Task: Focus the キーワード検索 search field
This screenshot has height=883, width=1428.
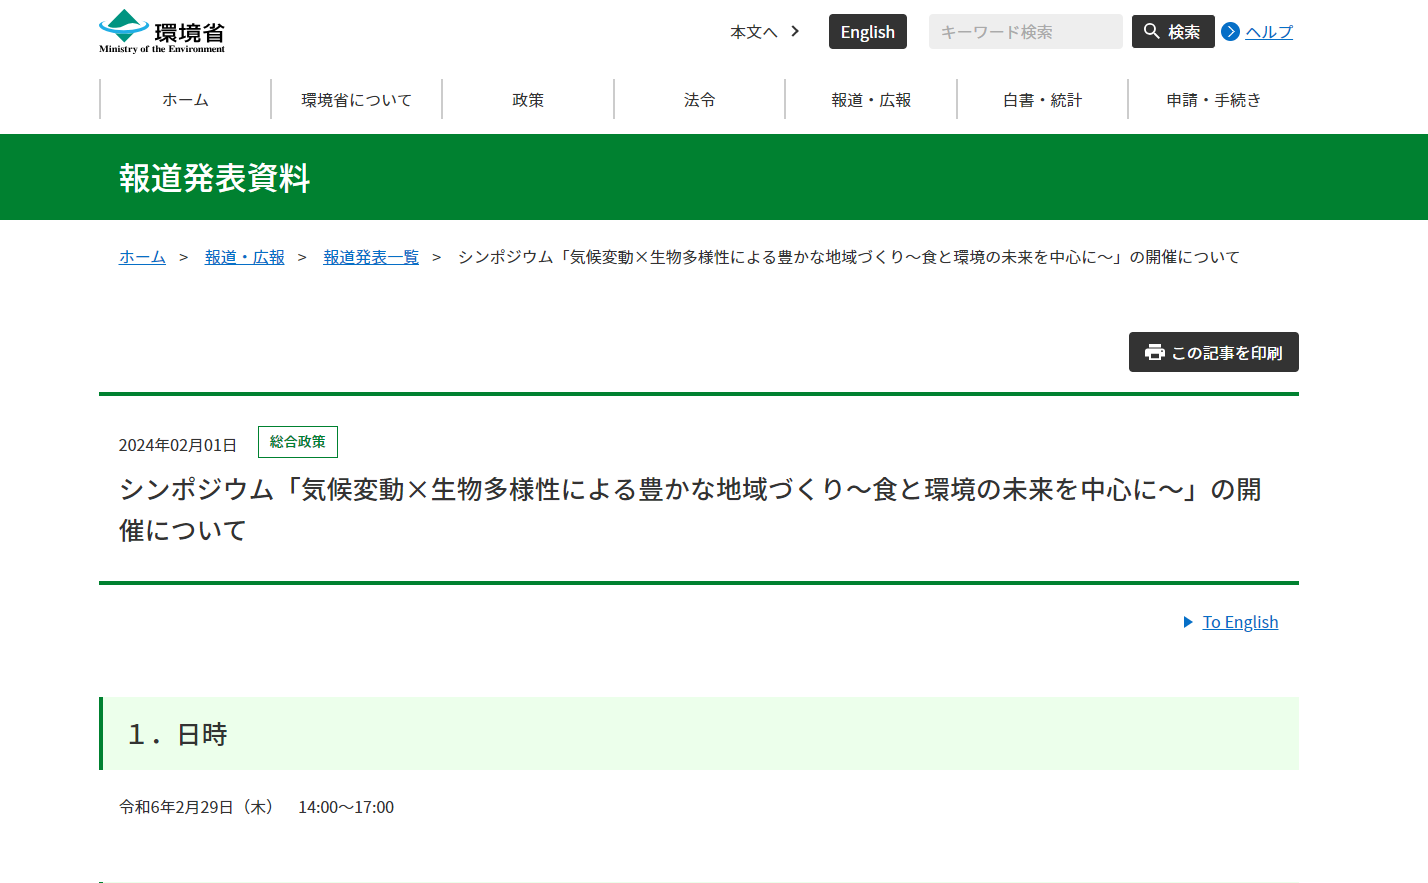Action: [x=1025, y=32]
